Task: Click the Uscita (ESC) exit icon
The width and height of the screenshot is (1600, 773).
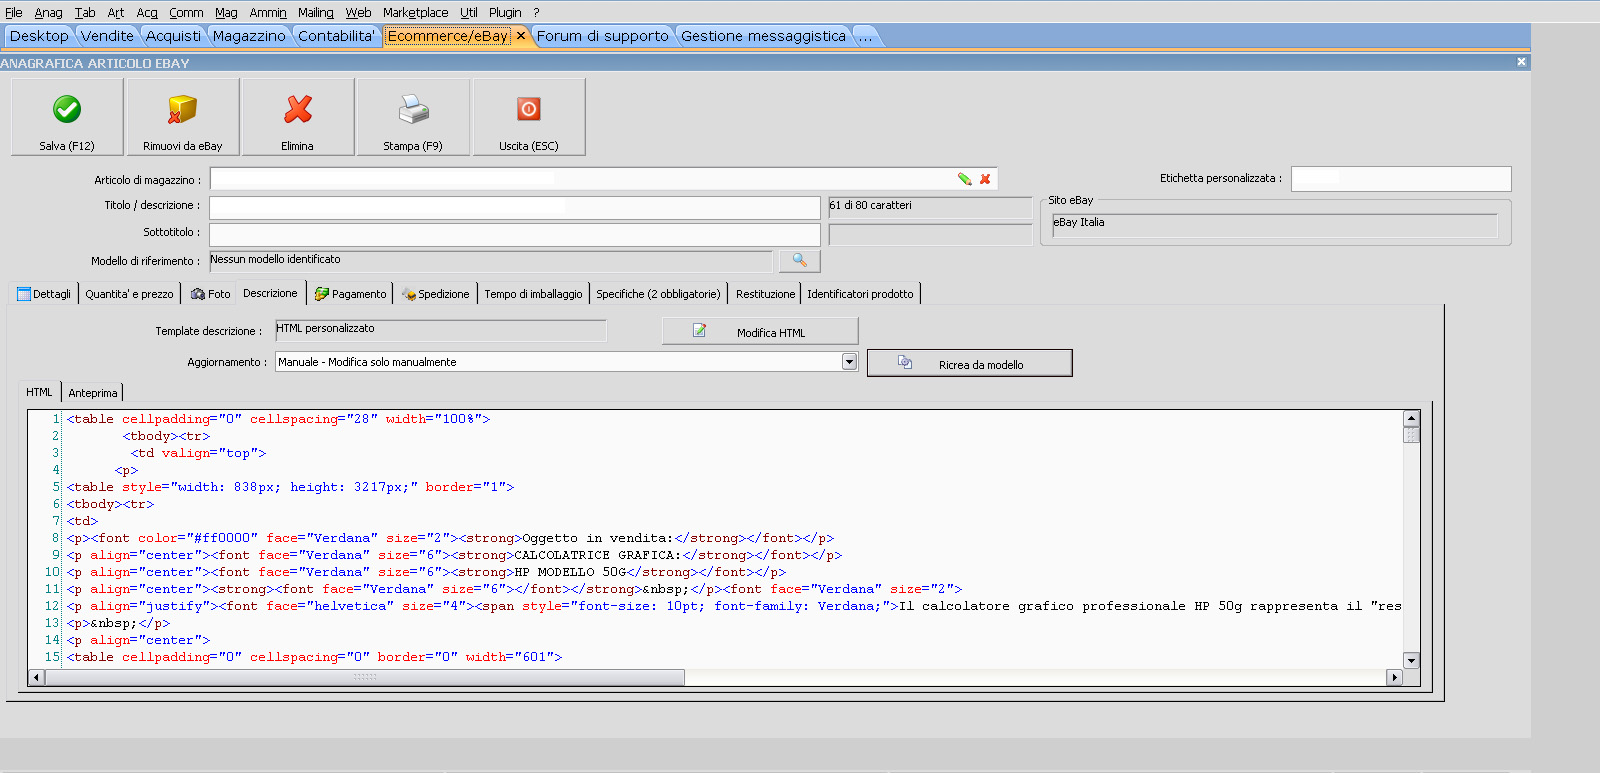Action: point(528,109)
